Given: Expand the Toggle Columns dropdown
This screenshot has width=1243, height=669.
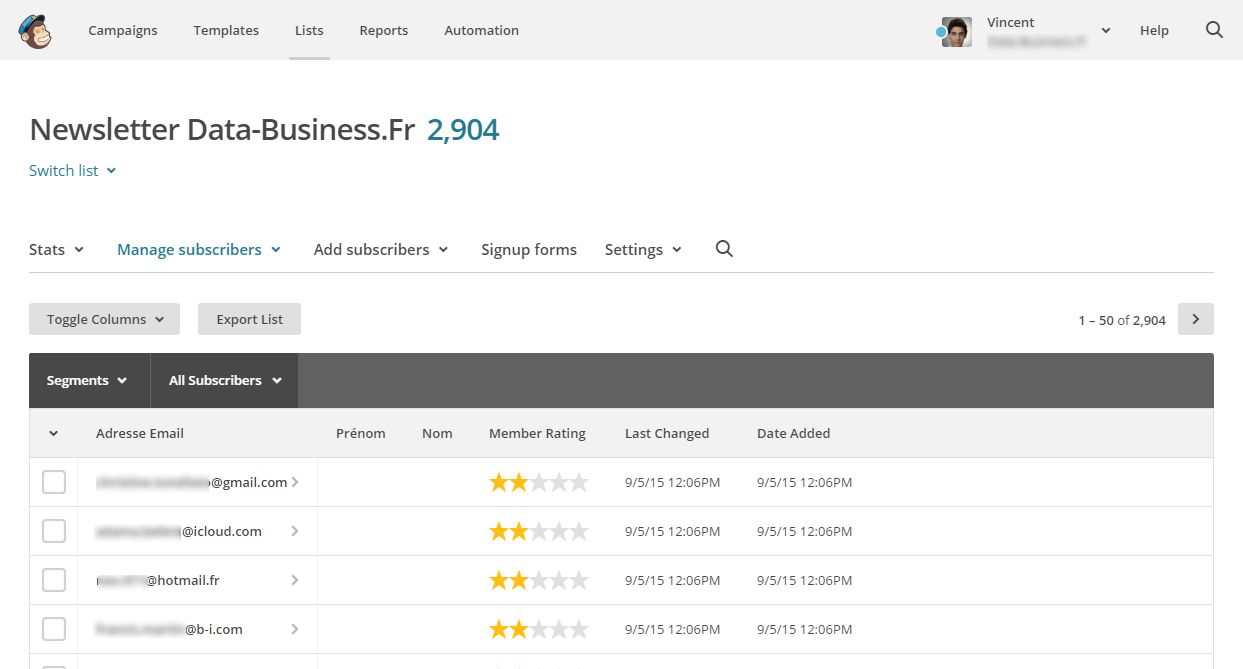Looking at the screenshot, I should tap(104, 320).
